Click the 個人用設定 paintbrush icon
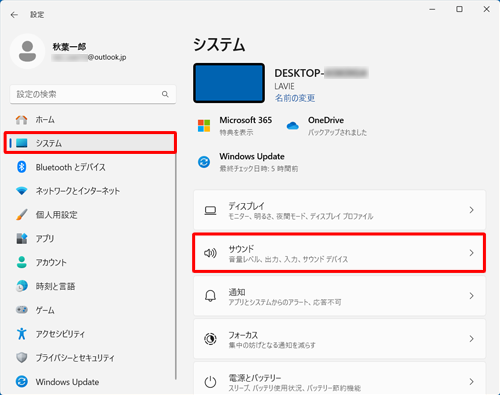Viewport: 500px width, 395px height. 22,215
